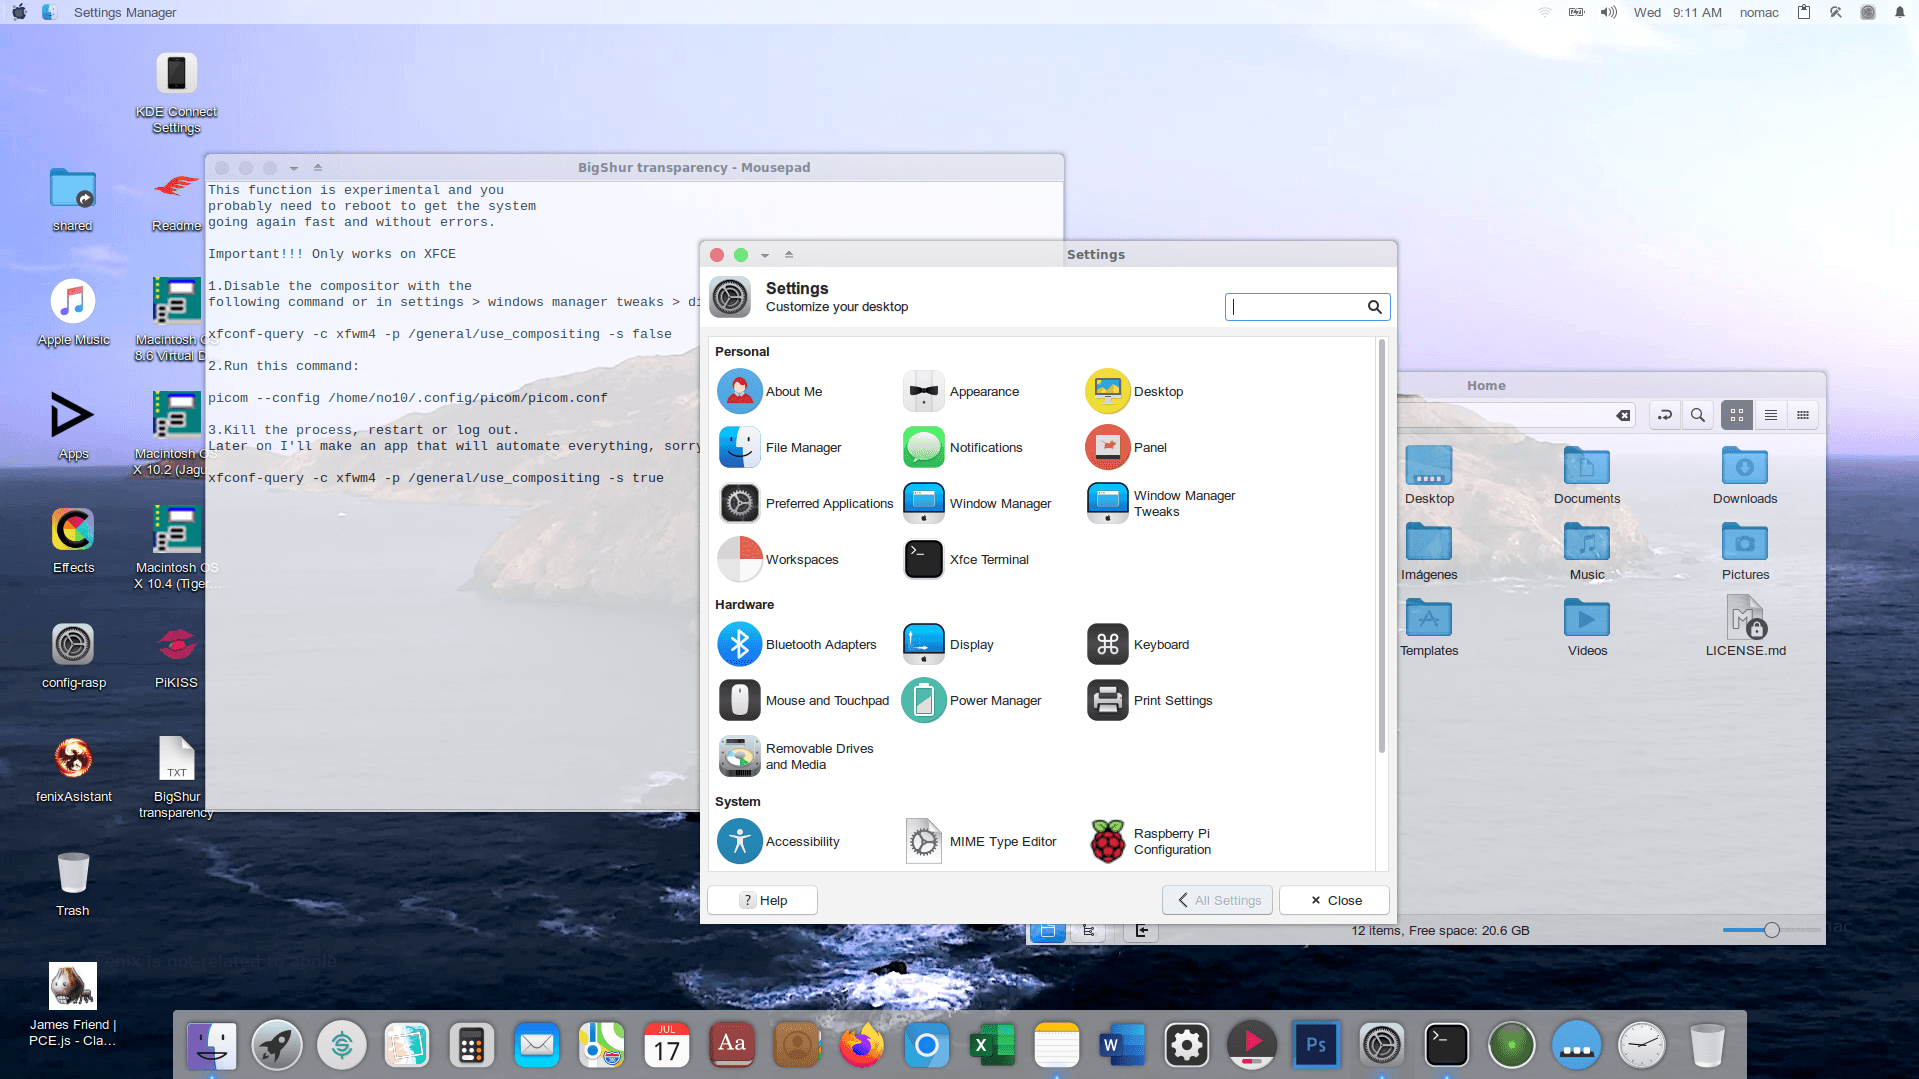Image resolution: width=1919 pixels, height=1079 pixels.
Task: Open Appearance settings
Action: point(962,392)
